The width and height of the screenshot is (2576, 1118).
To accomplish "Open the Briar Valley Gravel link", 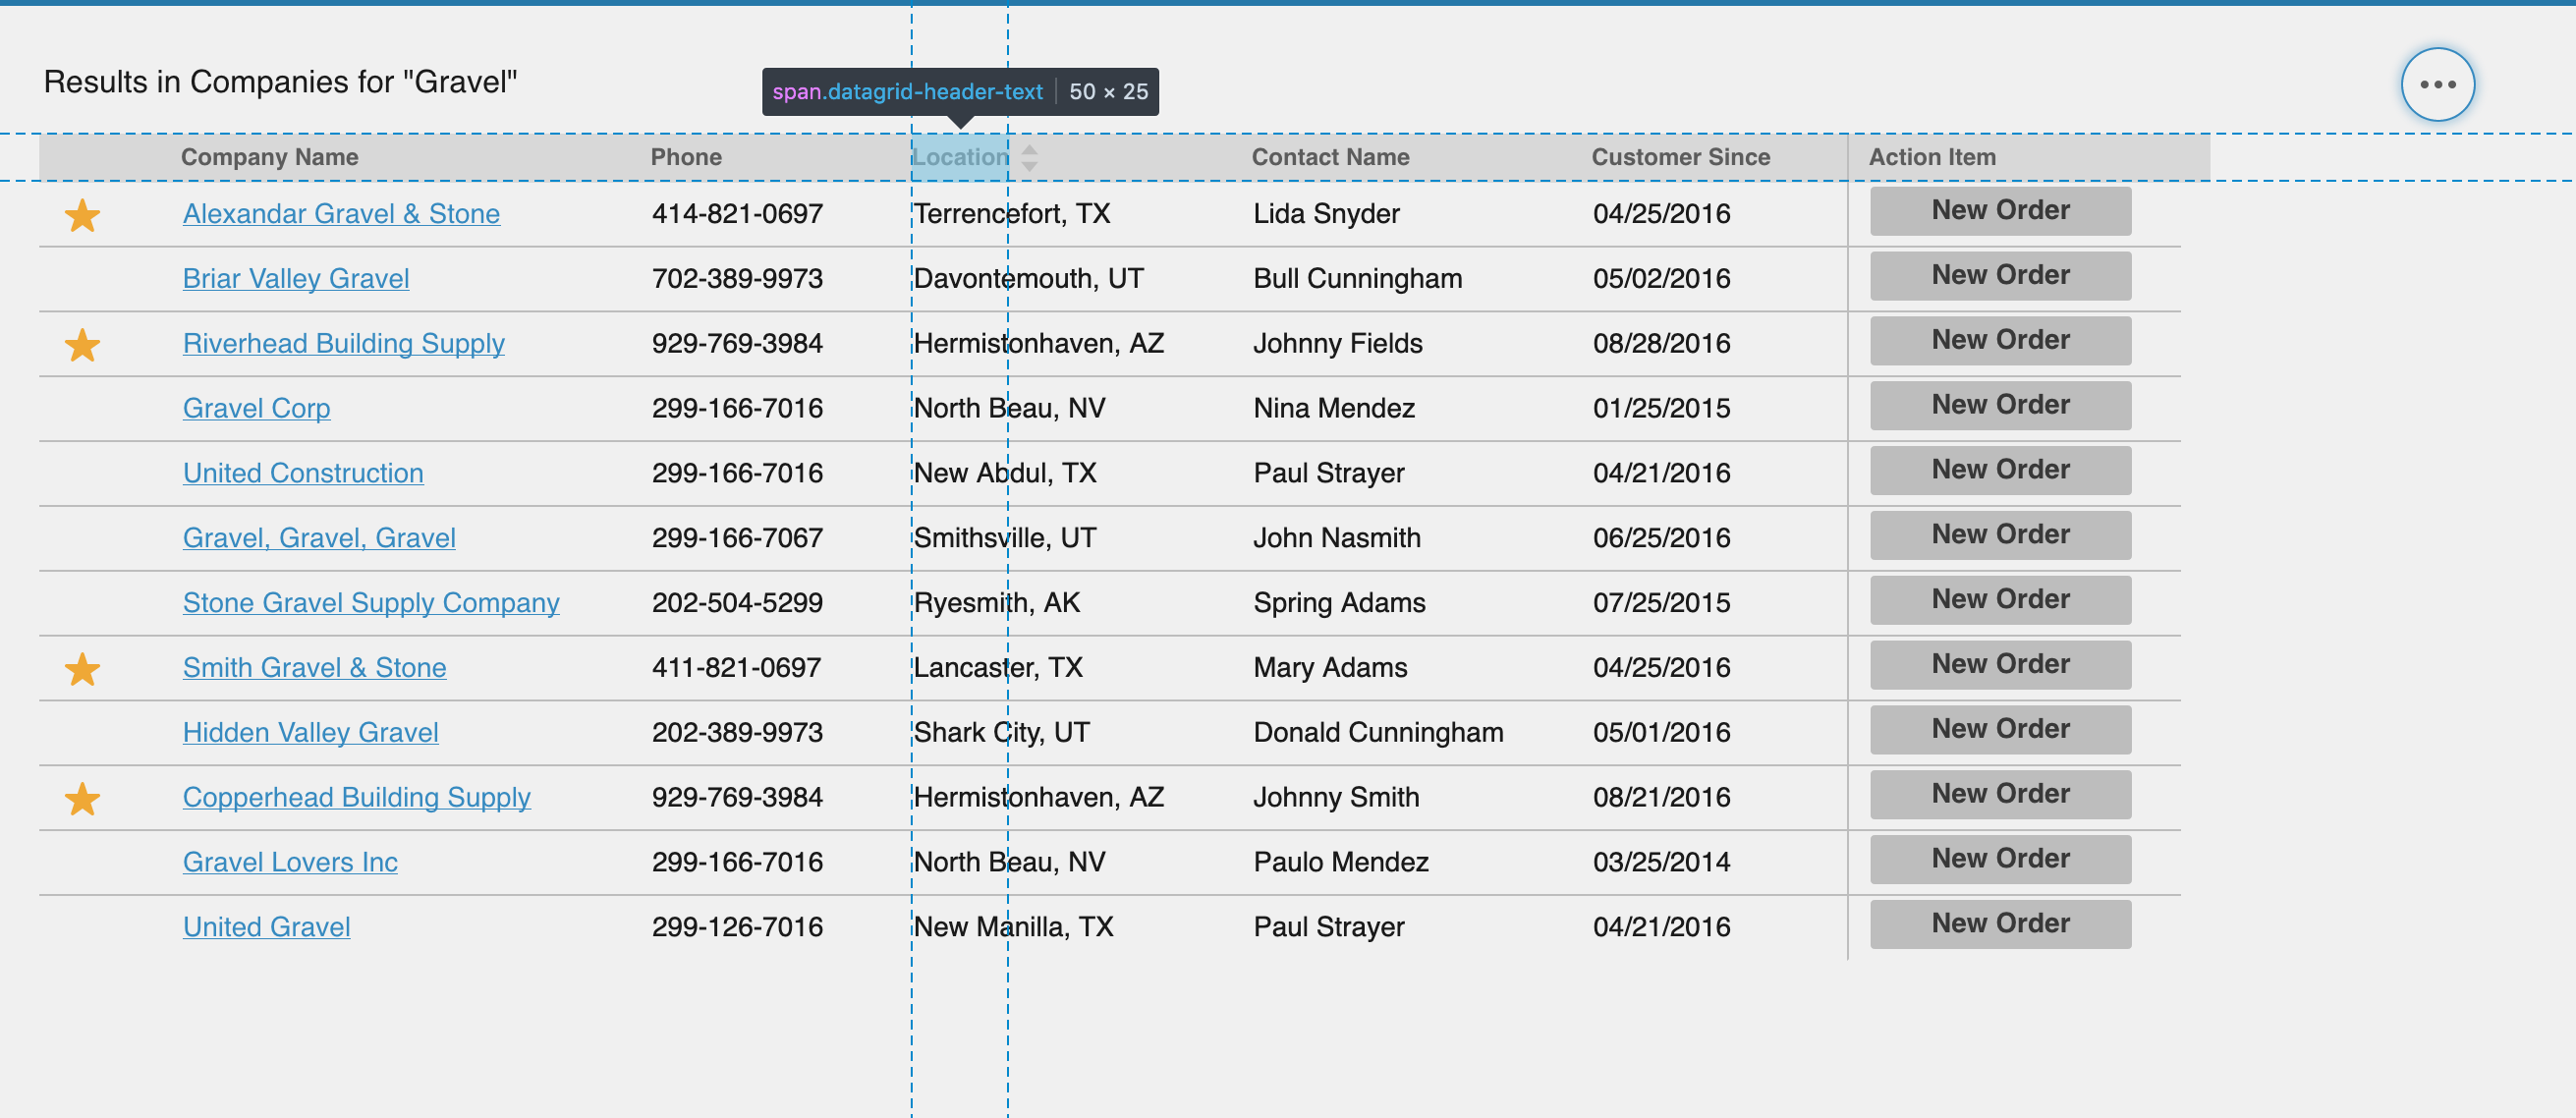I will click(296, 279).
